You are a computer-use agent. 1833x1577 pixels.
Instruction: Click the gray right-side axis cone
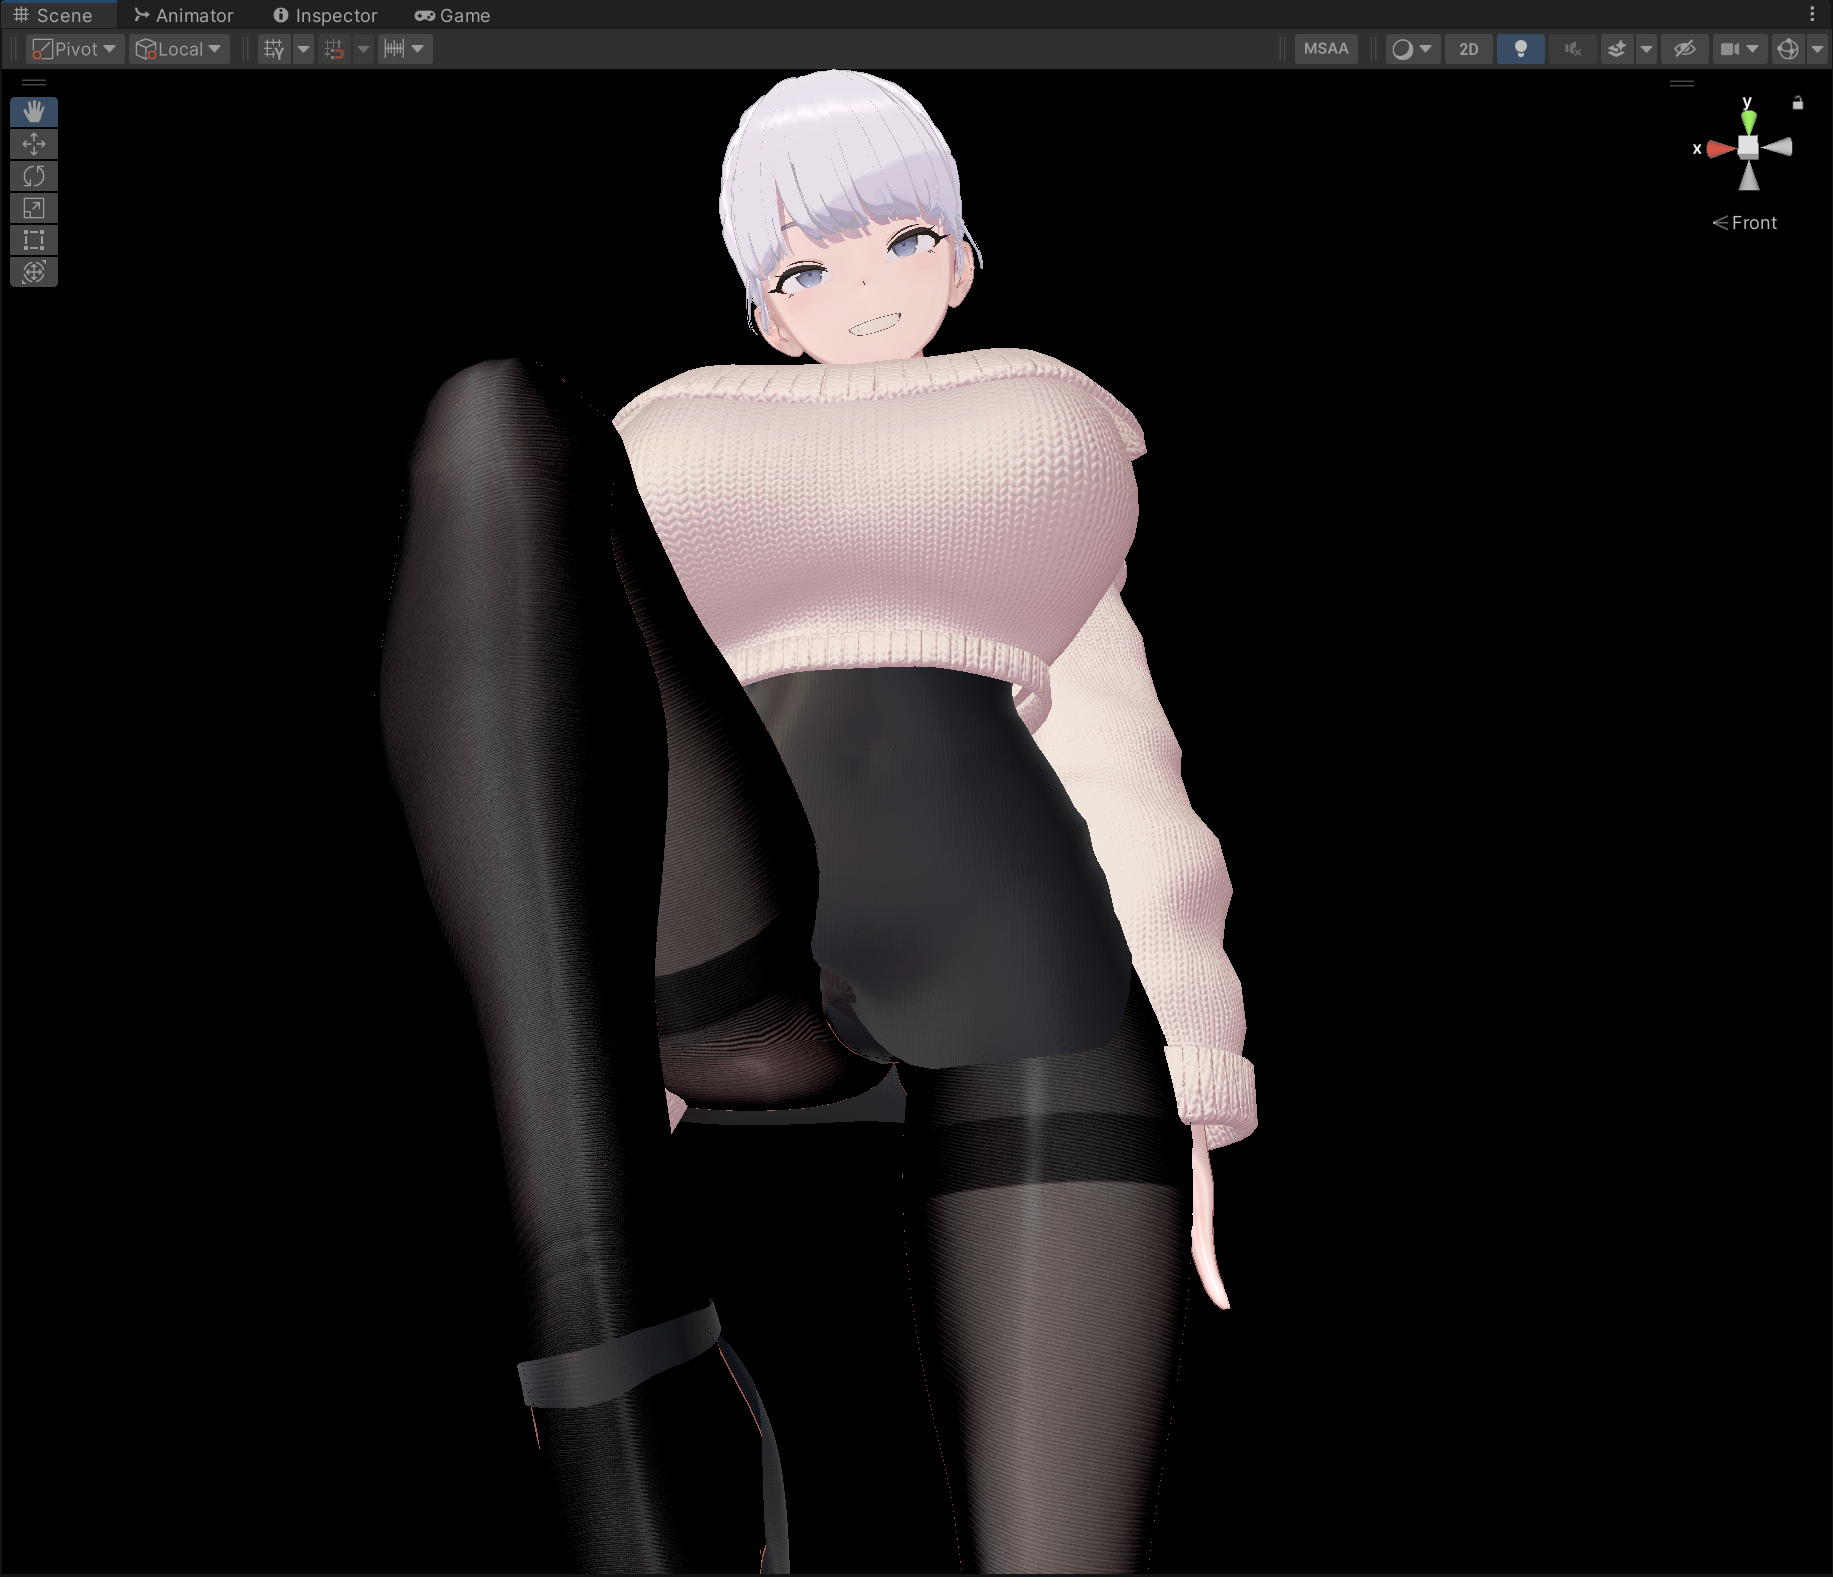coord(1777,147)
